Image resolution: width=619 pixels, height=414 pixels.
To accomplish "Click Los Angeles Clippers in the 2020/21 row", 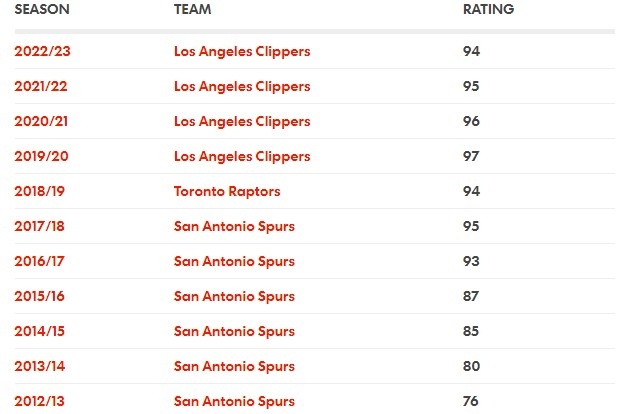I will pyautogui.click(x=242, y=121).
